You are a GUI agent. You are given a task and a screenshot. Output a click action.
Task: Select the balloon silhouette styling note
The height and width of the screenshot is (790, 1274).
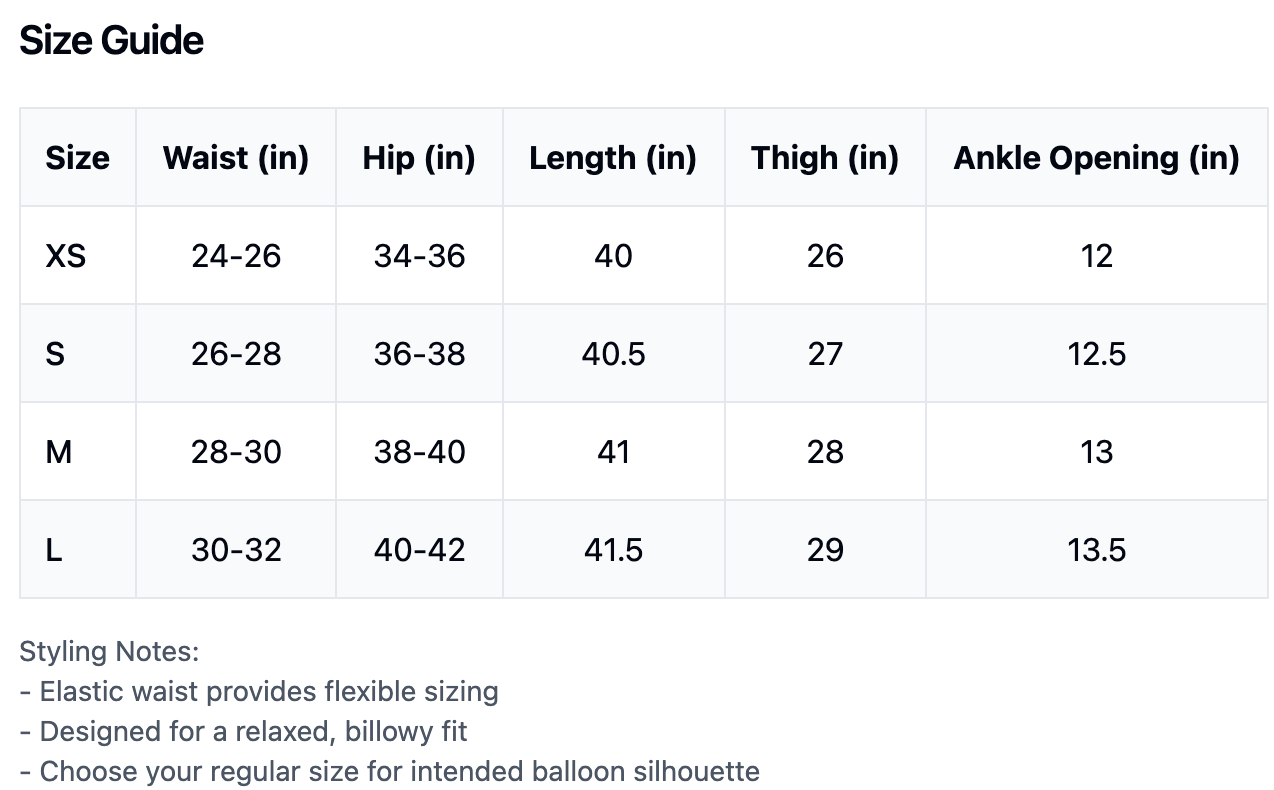[x=389, y=772]
